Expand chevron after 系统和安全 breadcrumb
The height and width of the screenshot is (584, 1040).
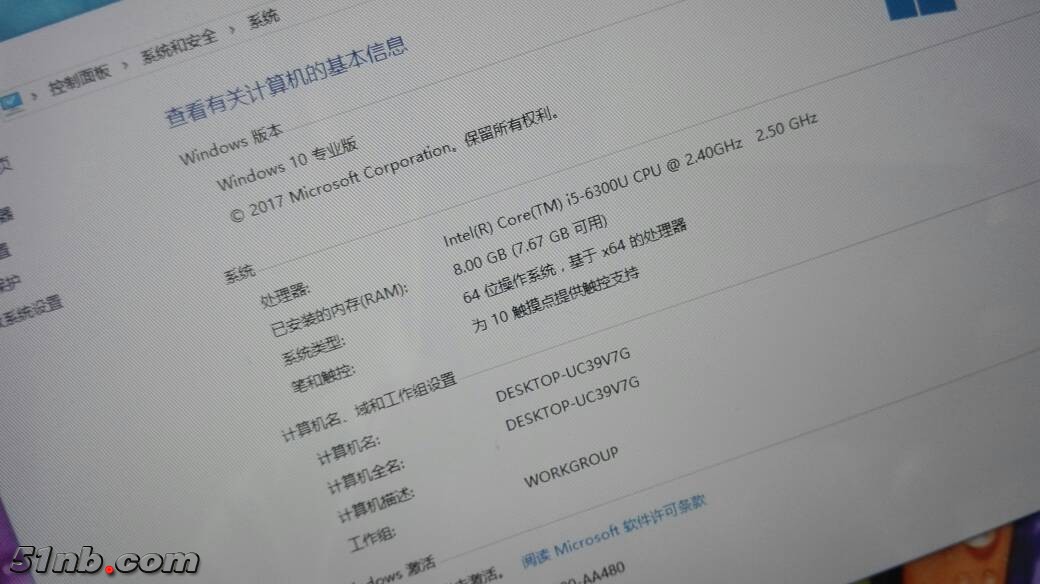click(x=232, y=29)
